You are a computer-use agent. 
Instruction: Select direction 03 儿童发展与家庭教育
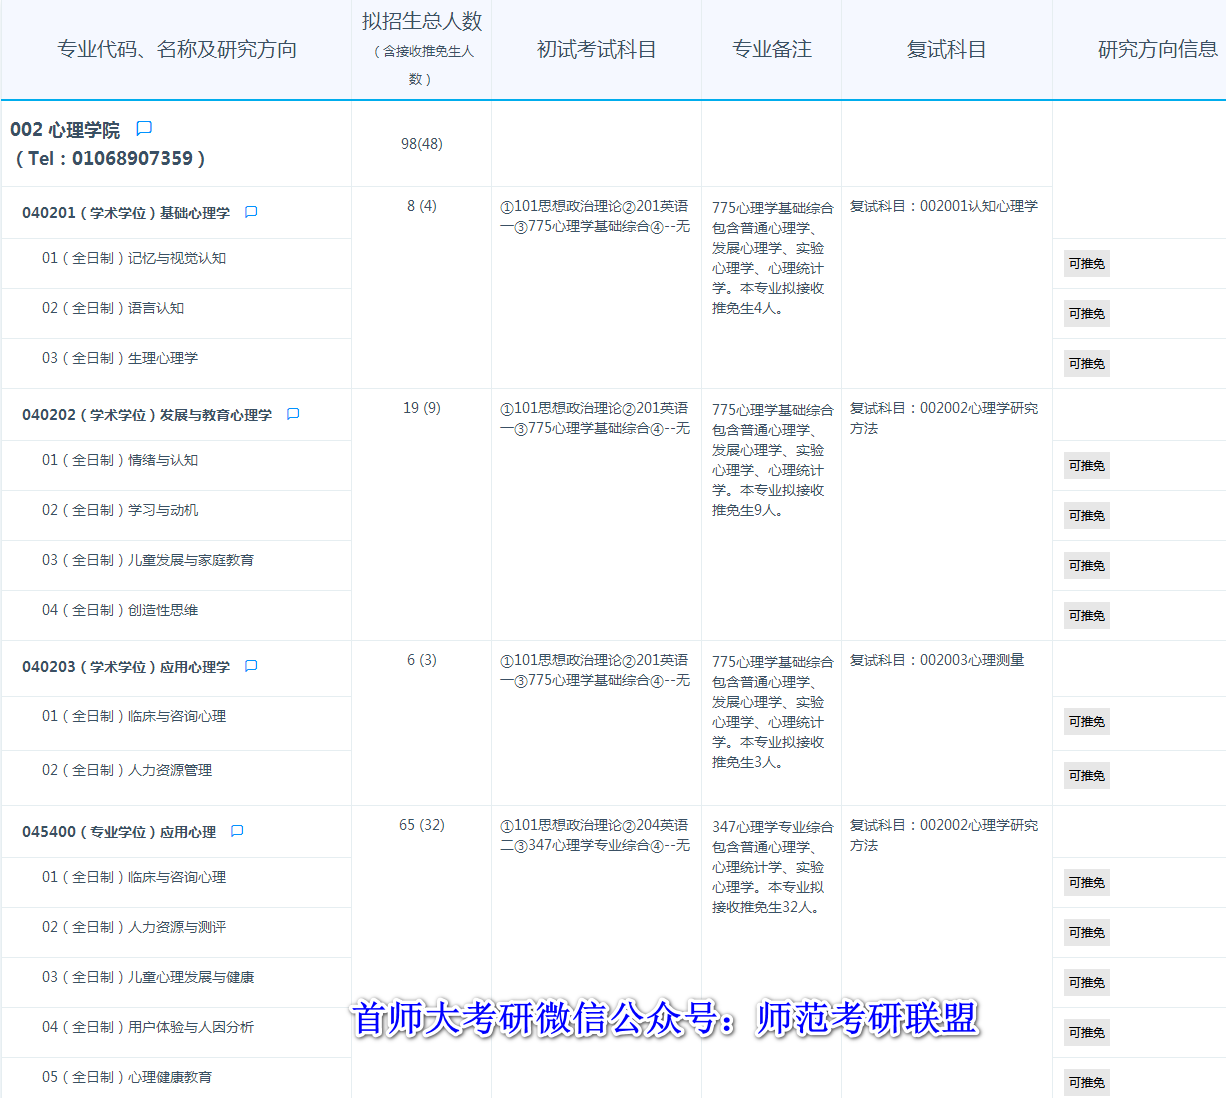click(x=148, y=560)
